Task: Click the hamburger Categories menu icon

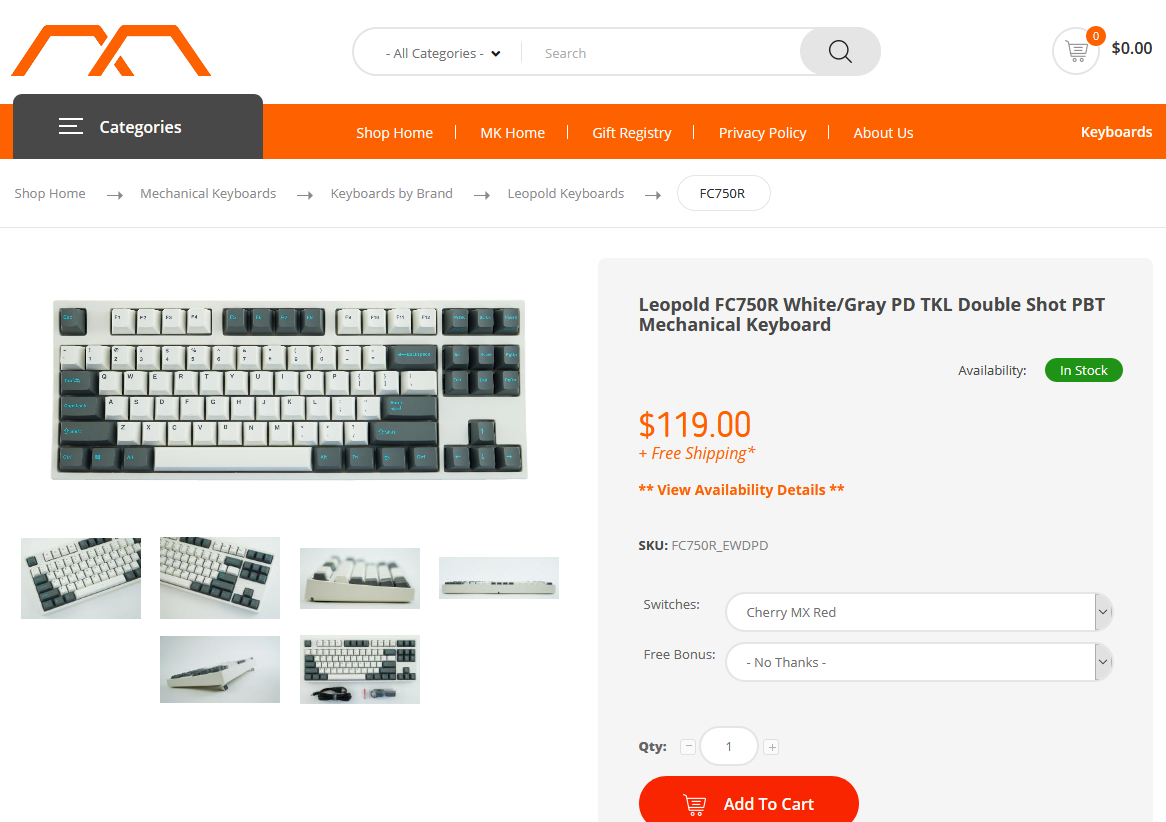Action: click(x=71, y=126)
